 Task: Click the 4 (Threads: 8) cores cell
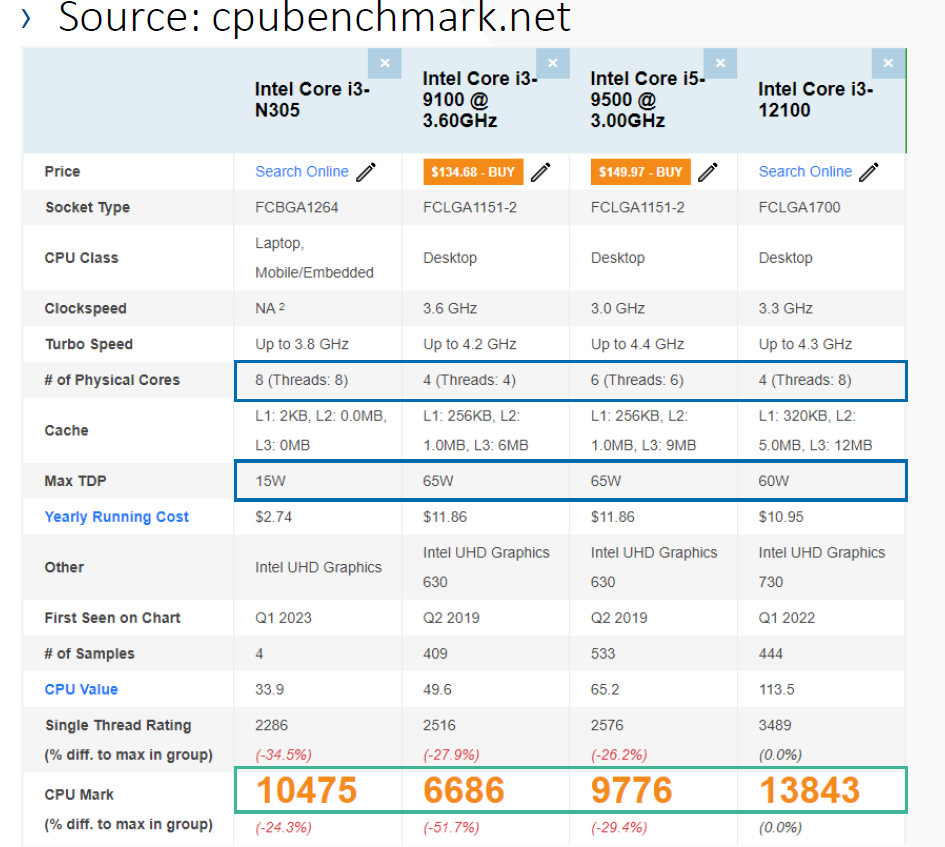click(805, 380)
